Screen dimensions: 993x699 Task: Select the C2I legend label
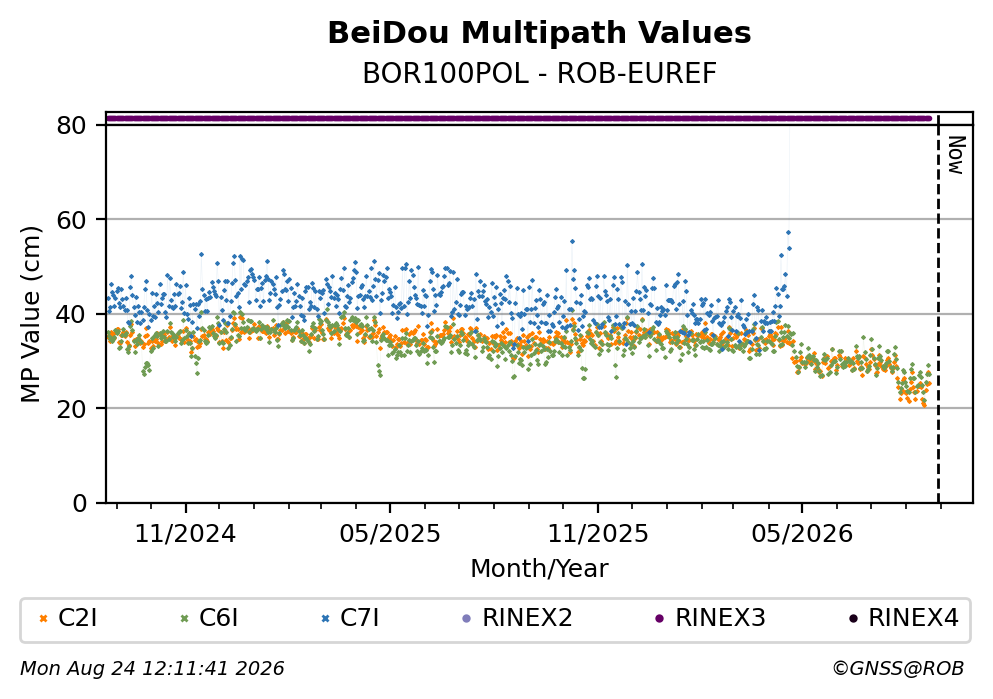pos(77,618)
